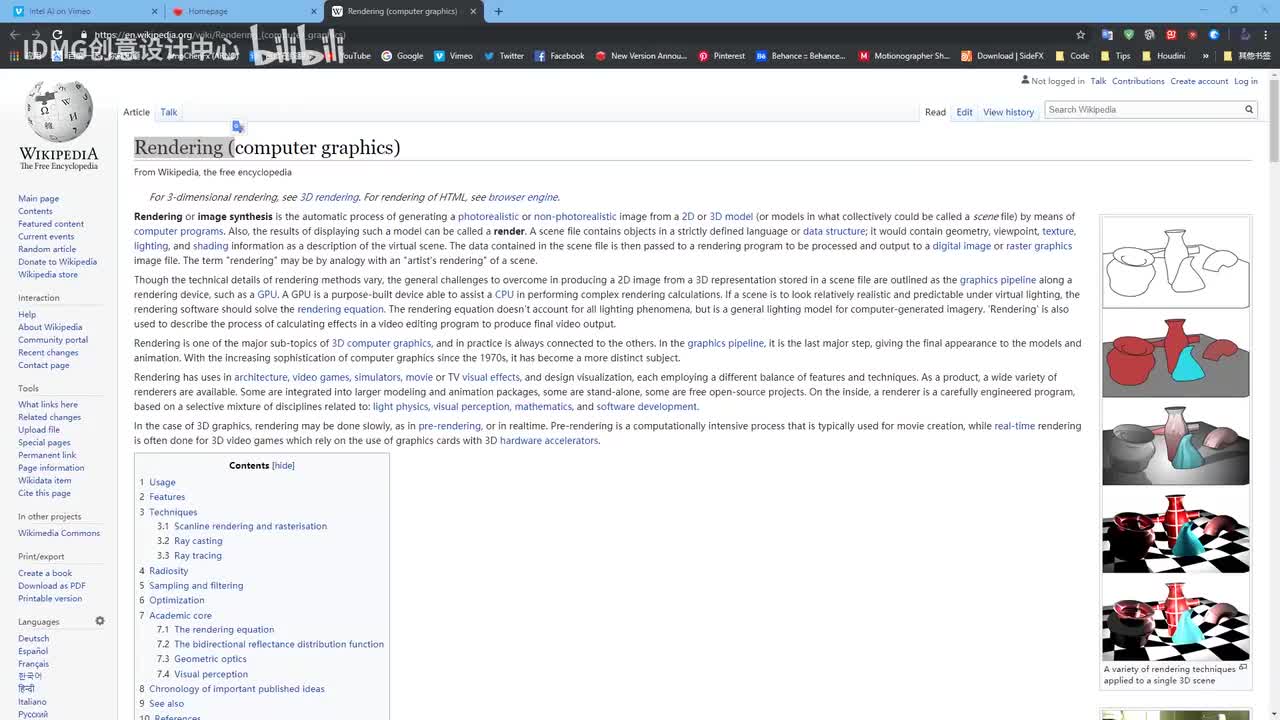Open the Download | SideFX bookmark
This screenshot has width=1280, height=720.
[1002, 56]
